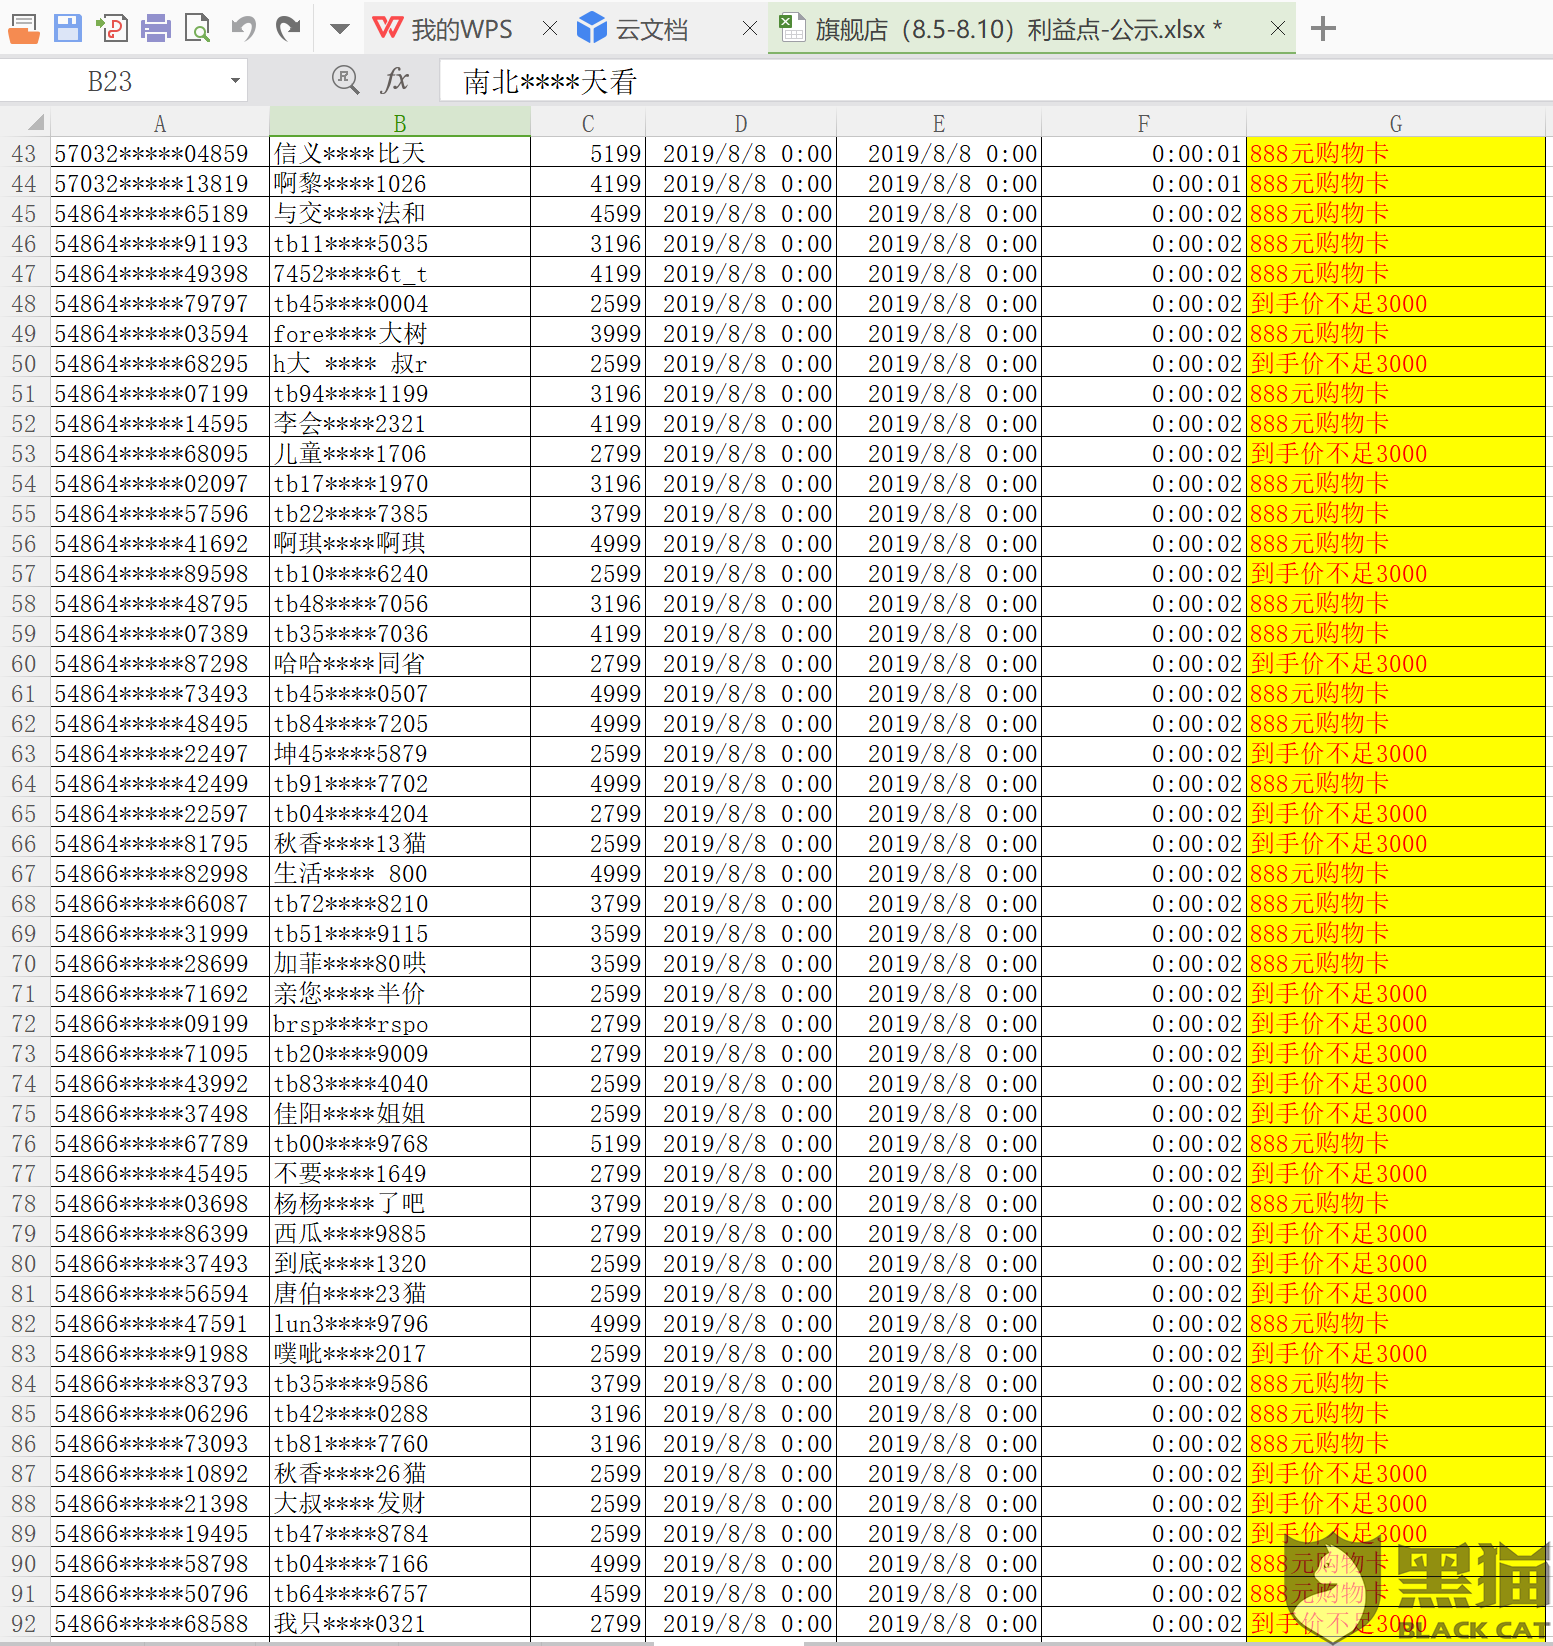The height and width of the screenshot is (1646, 1553).
Task: Export to PDF using the toolbar icon
Action: (112, 28)
